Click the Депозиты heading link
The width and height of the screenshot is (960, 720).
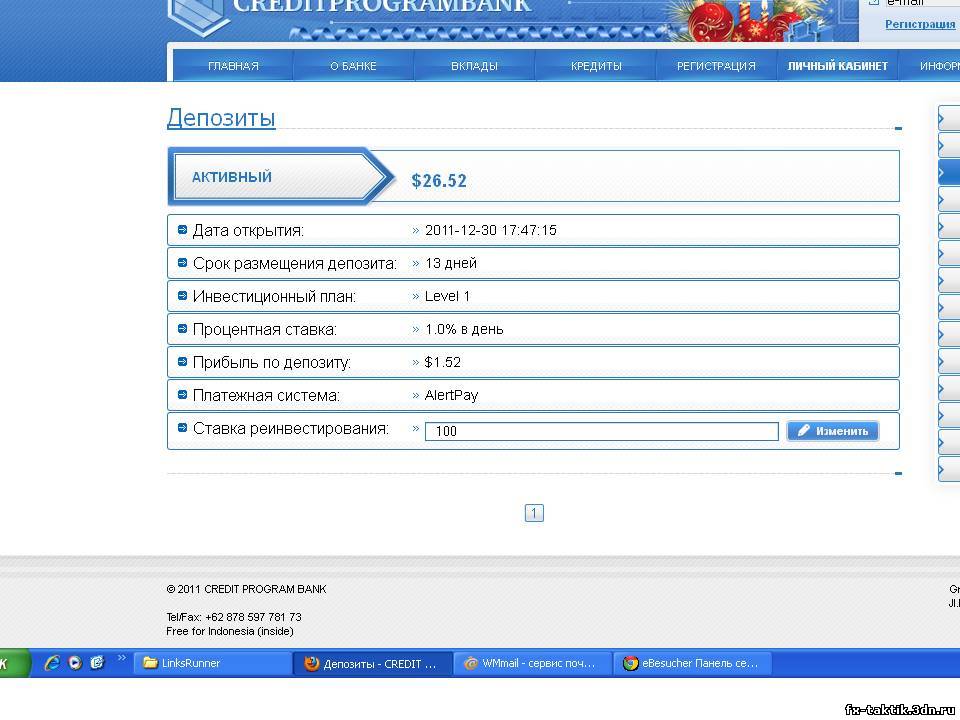[x=221, y=118]
